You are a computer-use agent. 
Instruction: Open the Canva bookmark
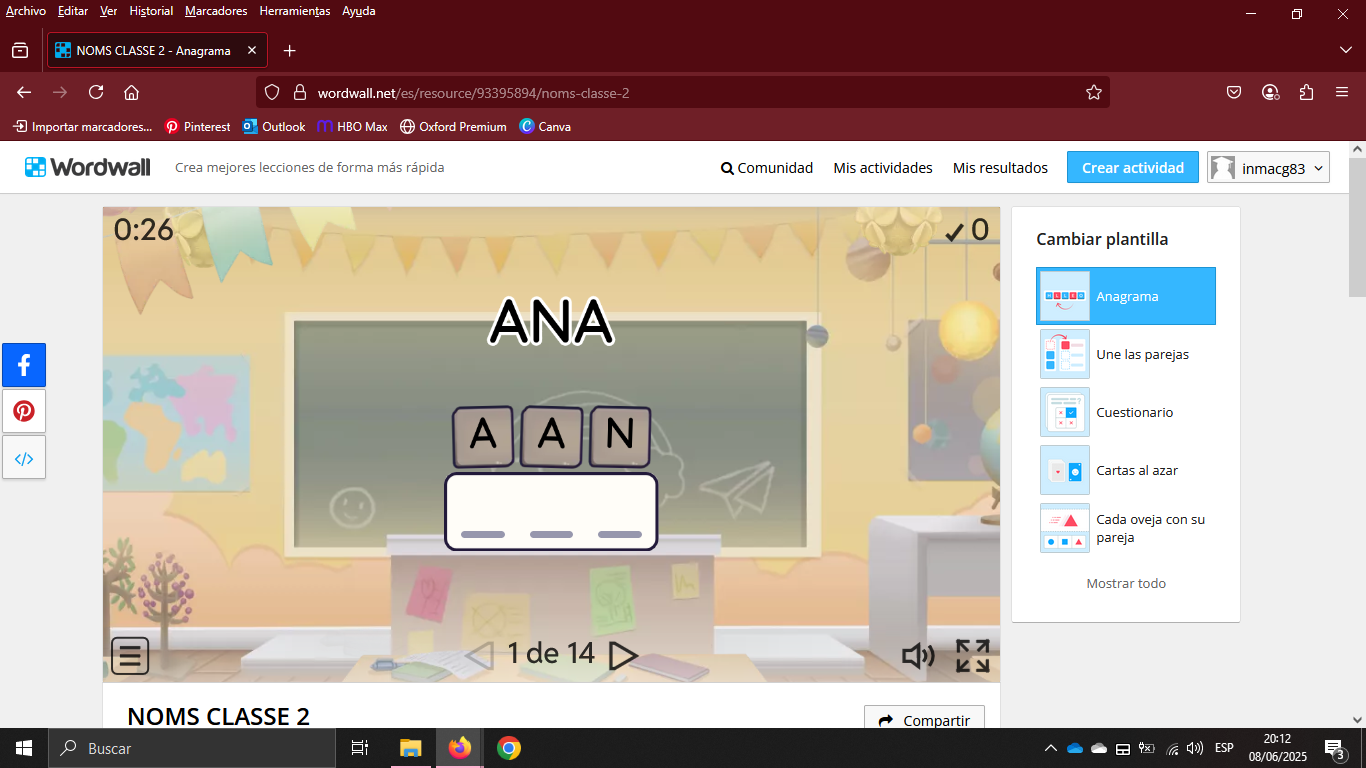pos(545,127)
